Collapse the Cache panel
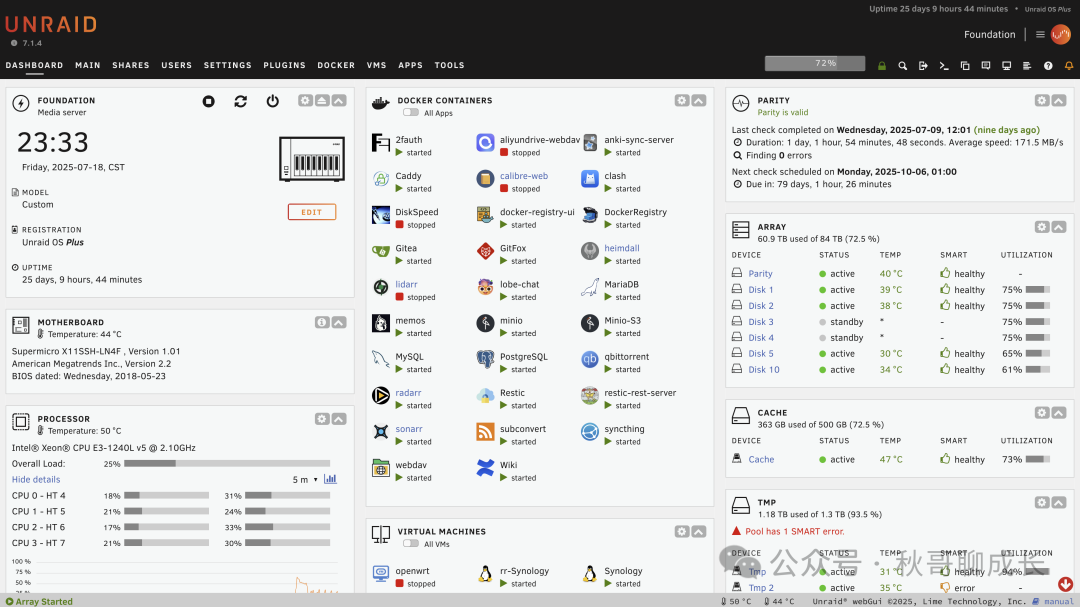 [1059, 413]
